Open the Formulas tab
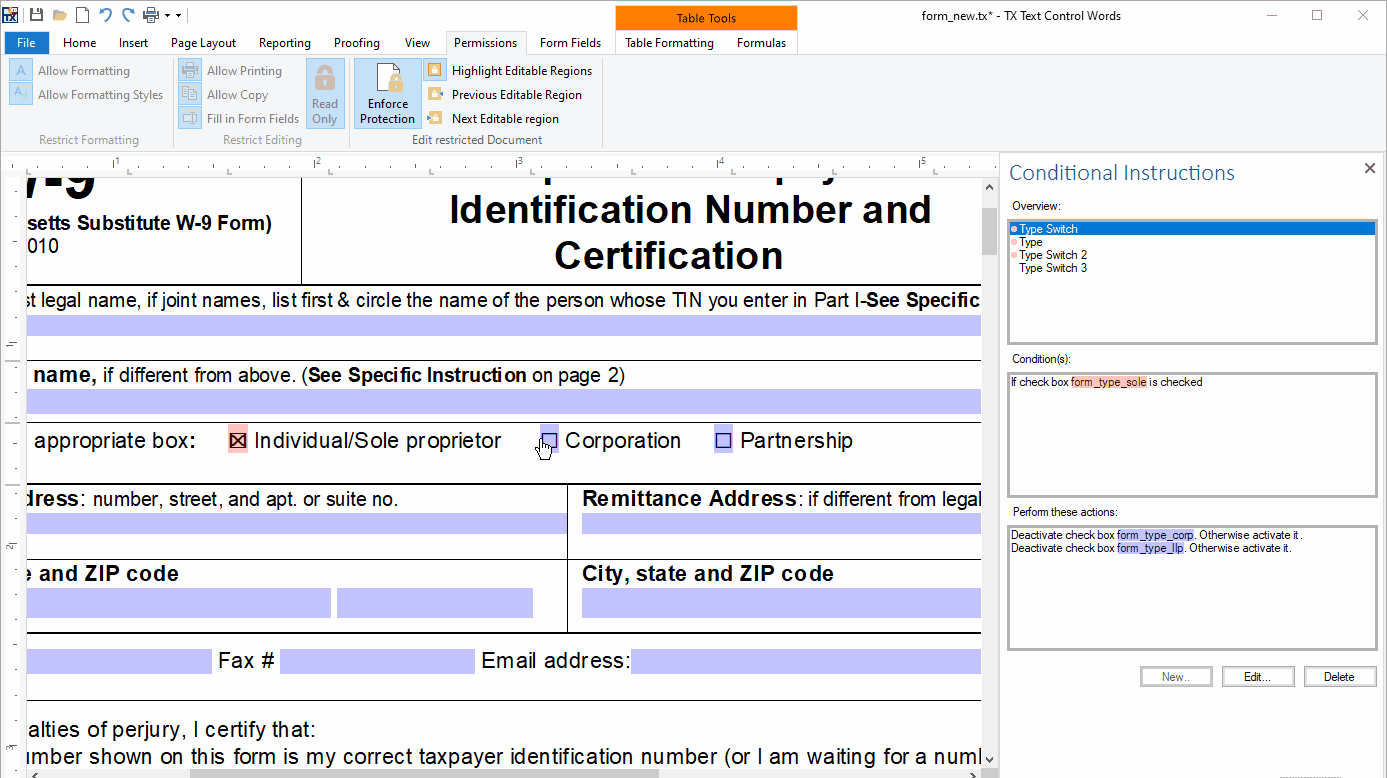 click(761, 43)
